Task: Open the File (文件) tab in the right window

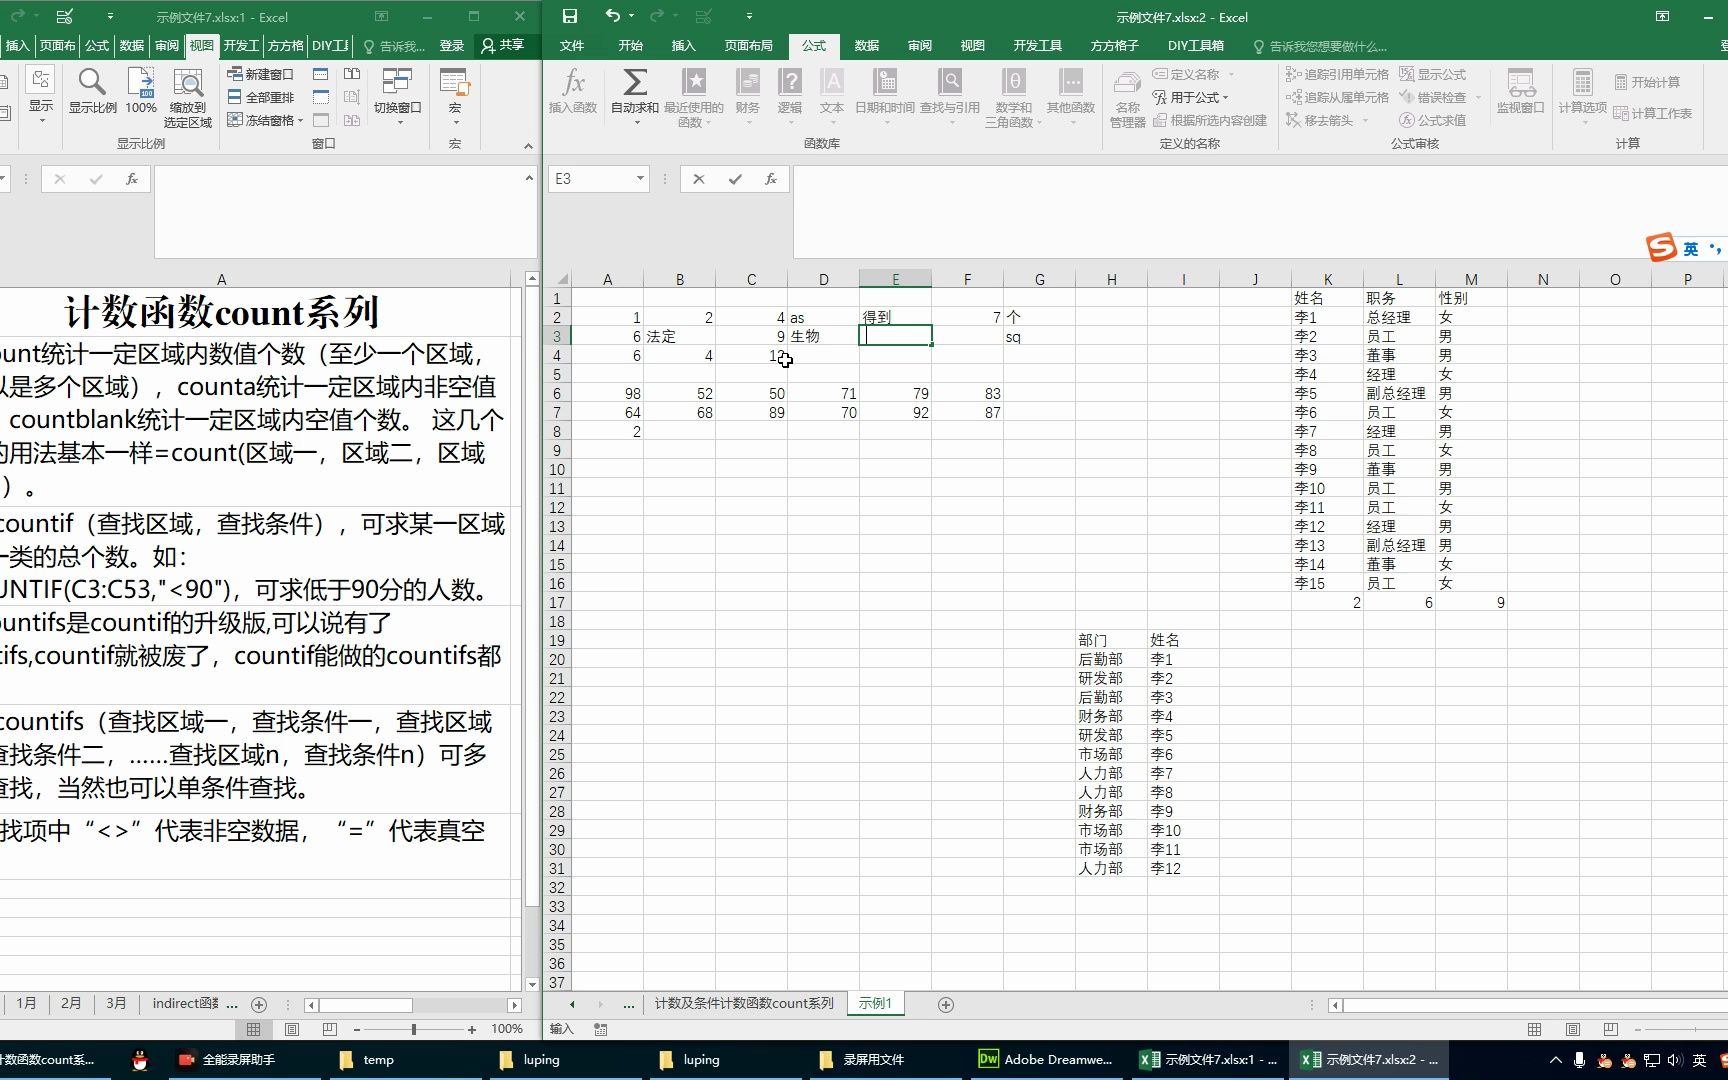Action: (572, 46)
